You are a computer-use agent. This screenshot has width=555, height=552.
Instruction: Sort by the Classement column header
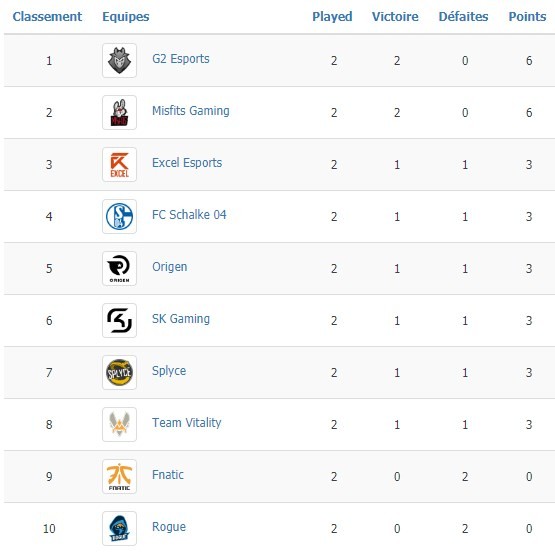[47, 17]
